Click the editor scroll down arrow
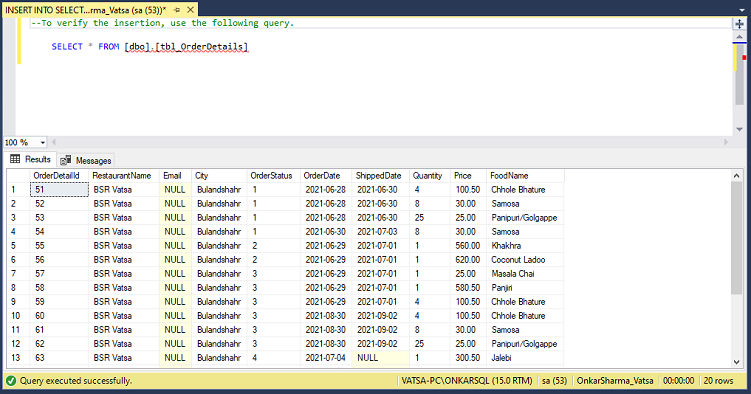Viewport: 751px width, 394px height. [x=740, y=130]
